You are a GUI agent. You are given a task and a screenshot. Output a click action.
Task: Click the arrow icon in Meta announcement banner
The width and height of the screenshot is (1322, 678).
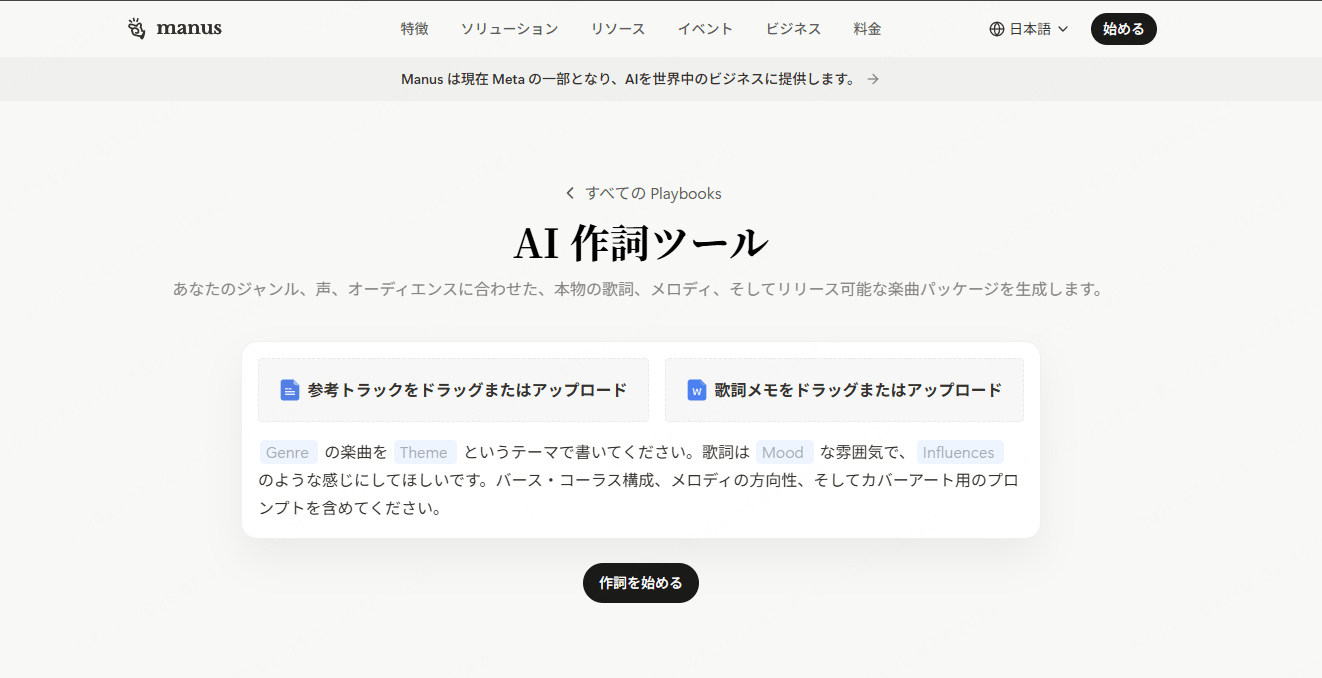pos(873,79)
